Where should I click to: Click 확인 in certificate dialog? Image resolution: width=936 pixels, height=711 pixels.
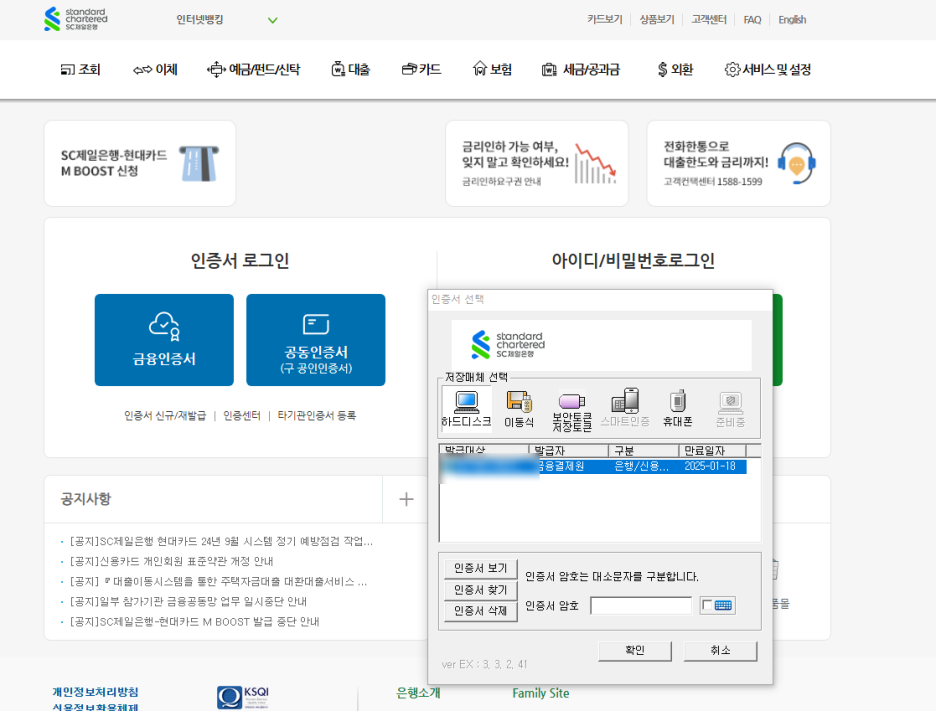[635, 651]
